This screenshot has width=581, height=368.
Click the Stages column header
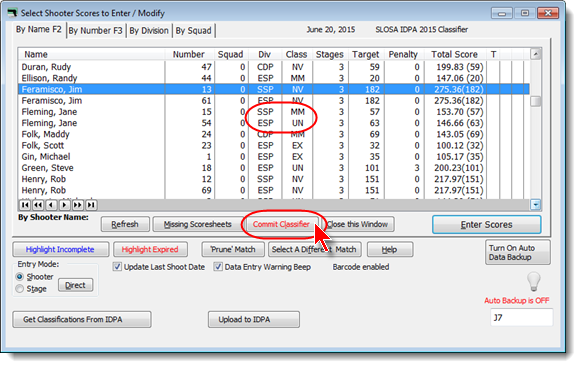tap(329, 54)
